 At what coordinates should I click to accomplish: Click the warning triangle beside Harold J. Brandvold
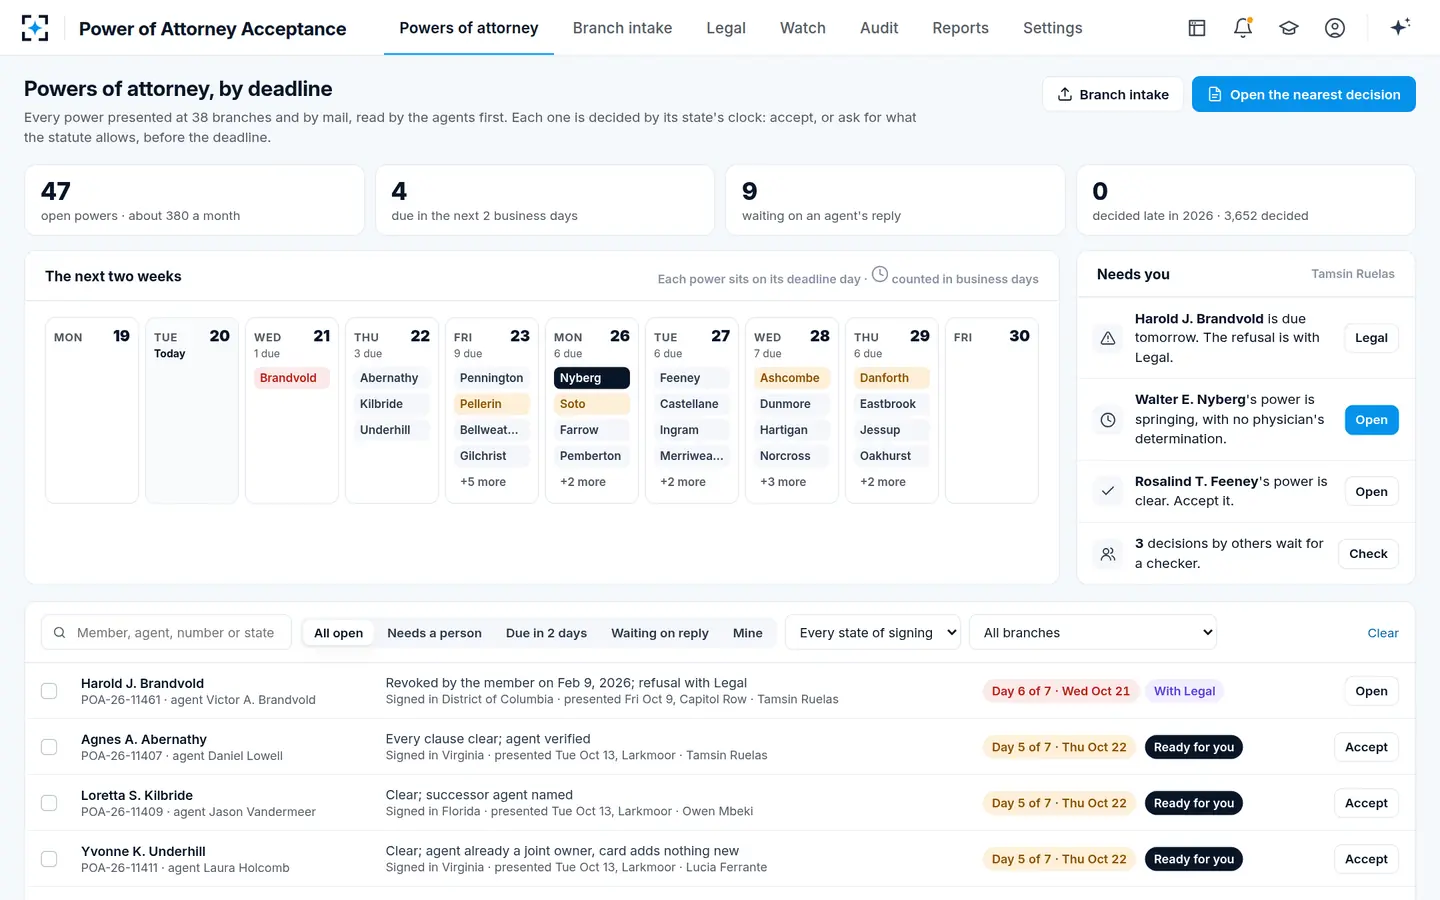[x=1108, y=338]
